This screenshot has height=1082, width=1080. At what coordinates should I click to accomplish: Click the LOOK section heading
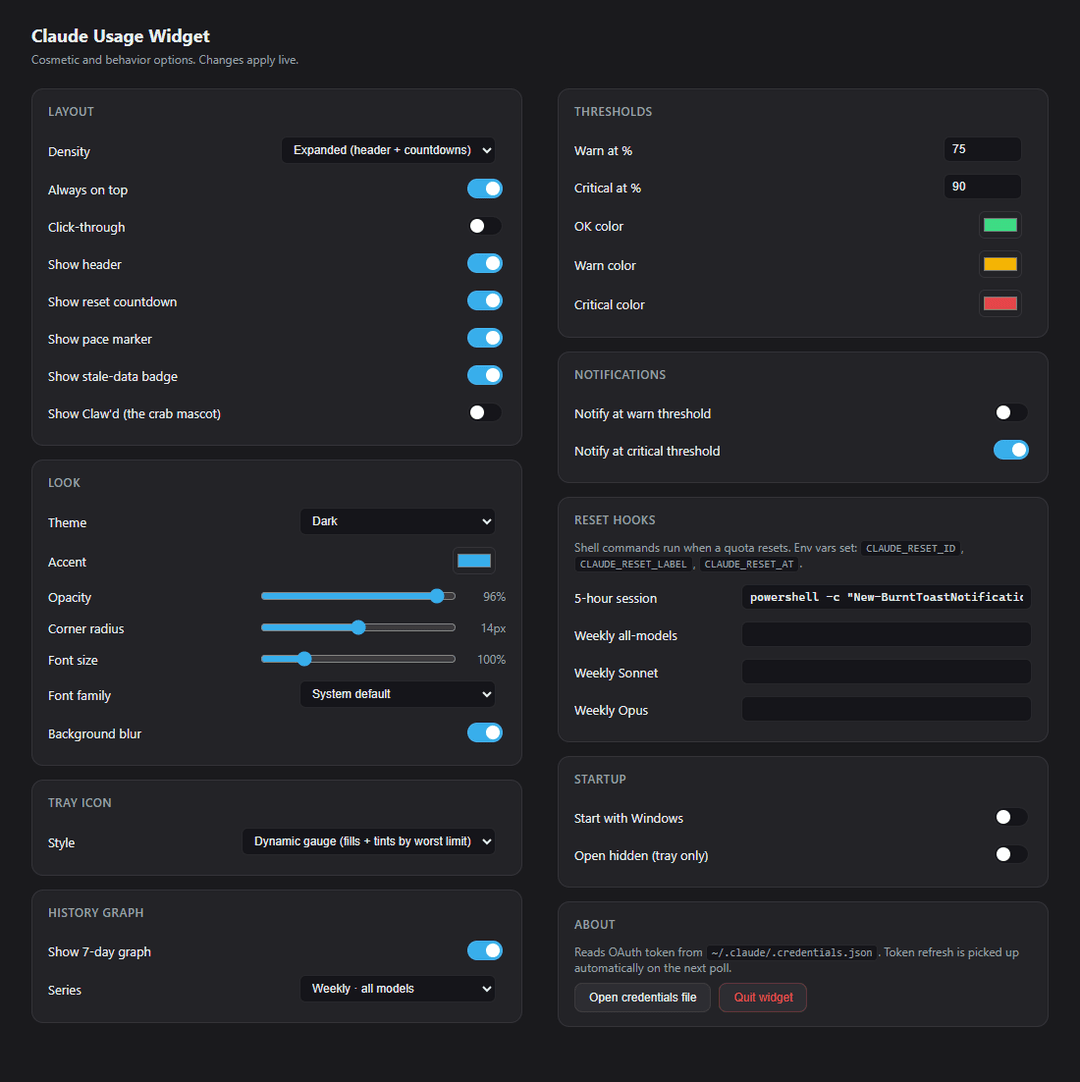click(64, 483)
